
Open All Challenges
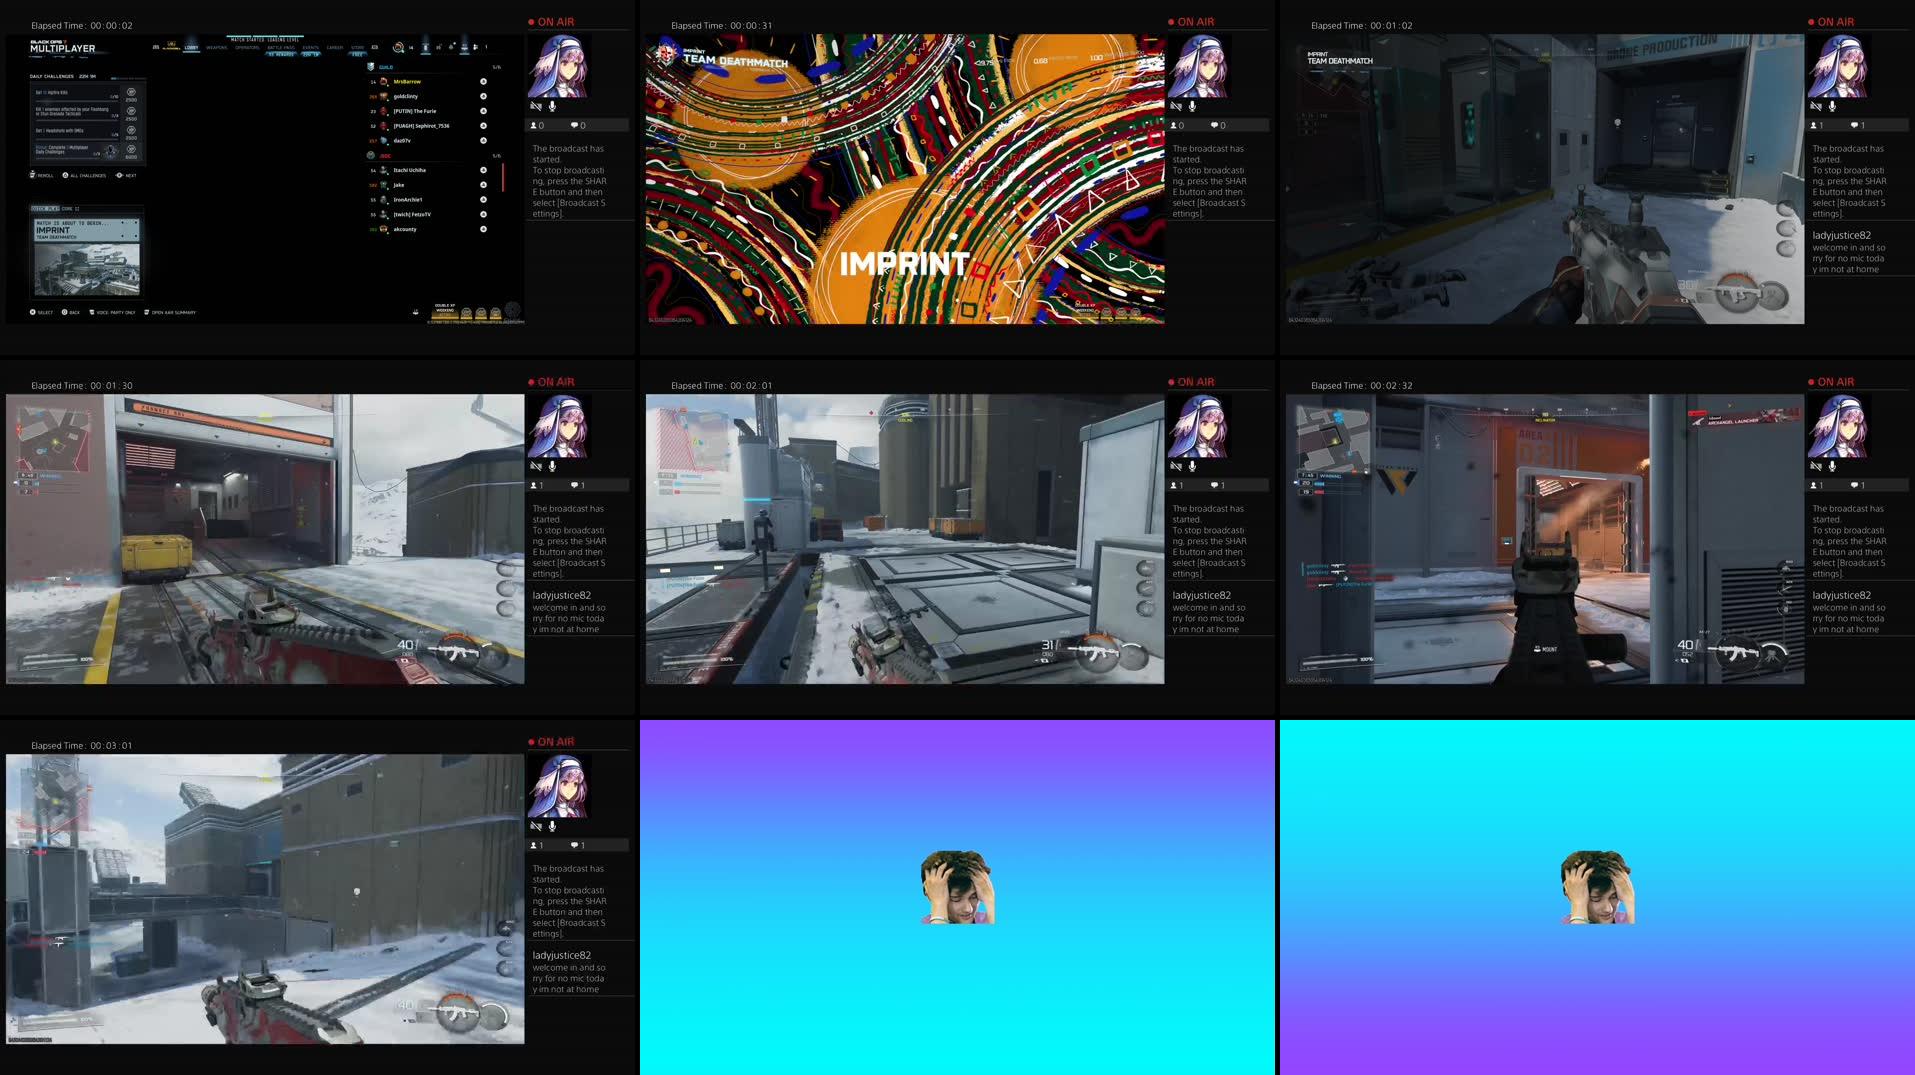click(84, 175)
